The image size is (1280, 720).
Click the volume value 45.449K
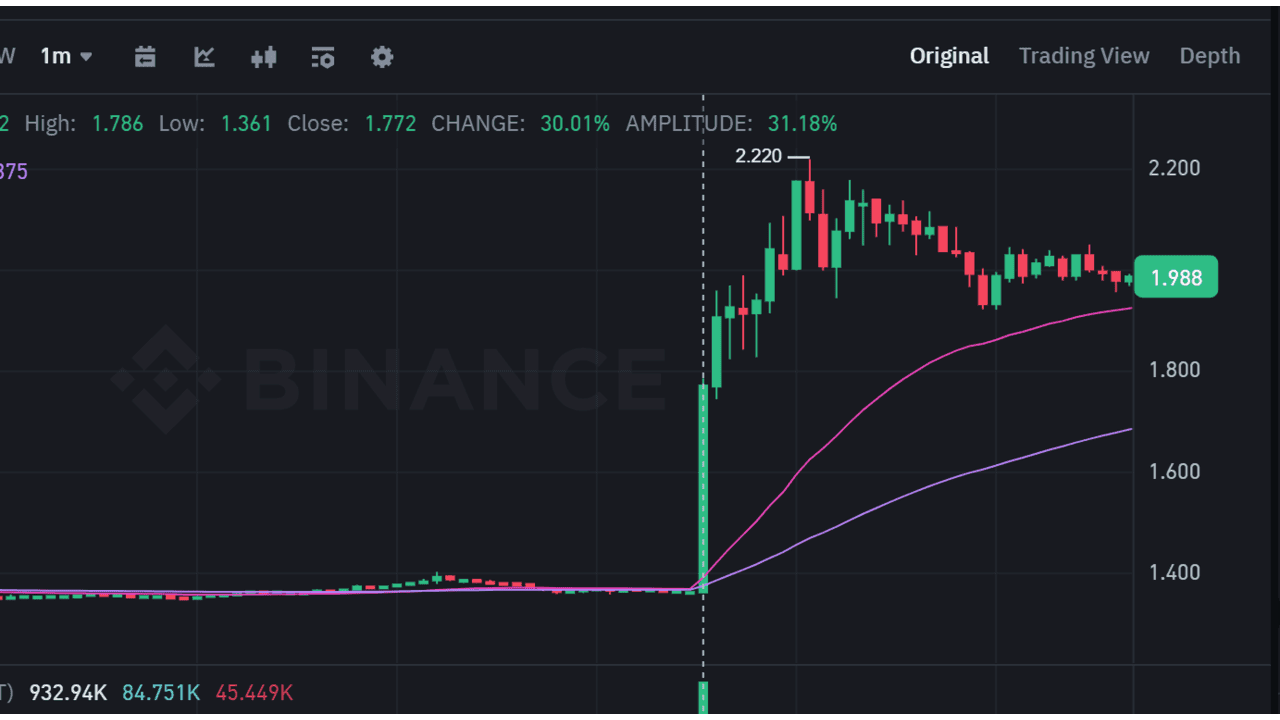point(254,692)
